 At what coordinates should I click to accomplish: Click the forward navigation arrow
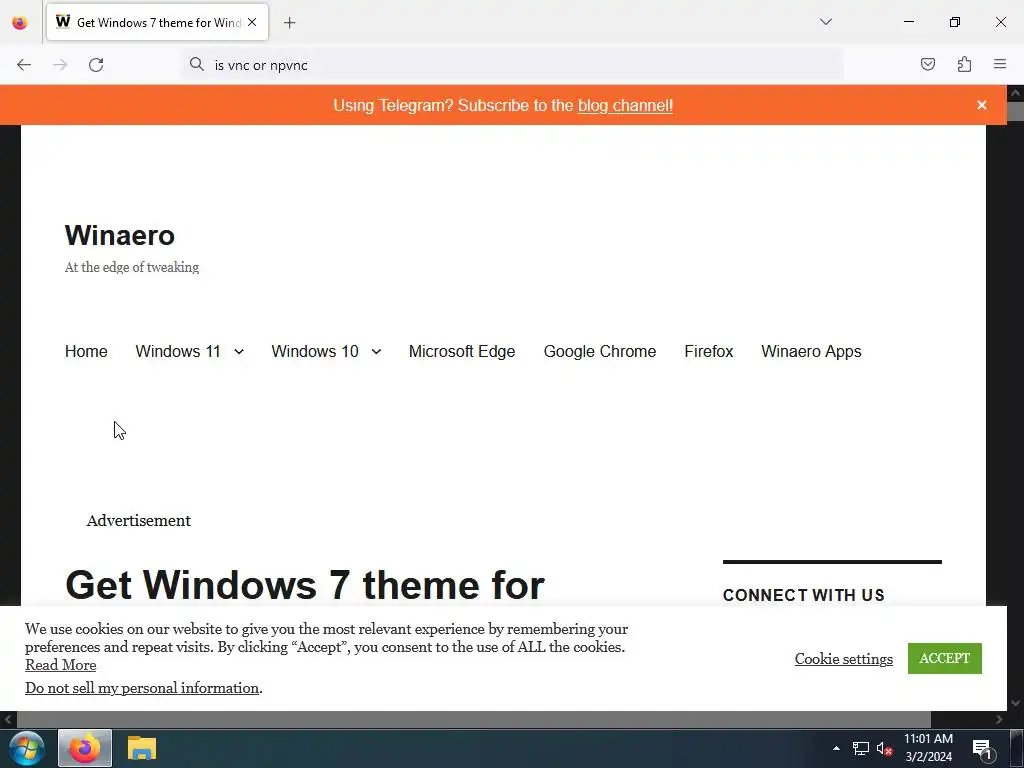point(60,65)
